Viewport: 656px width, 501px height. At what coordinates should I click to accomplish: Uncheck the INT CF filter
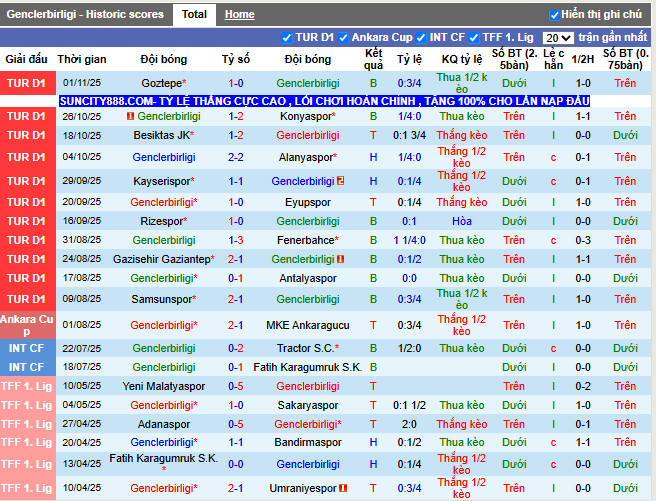421,38
